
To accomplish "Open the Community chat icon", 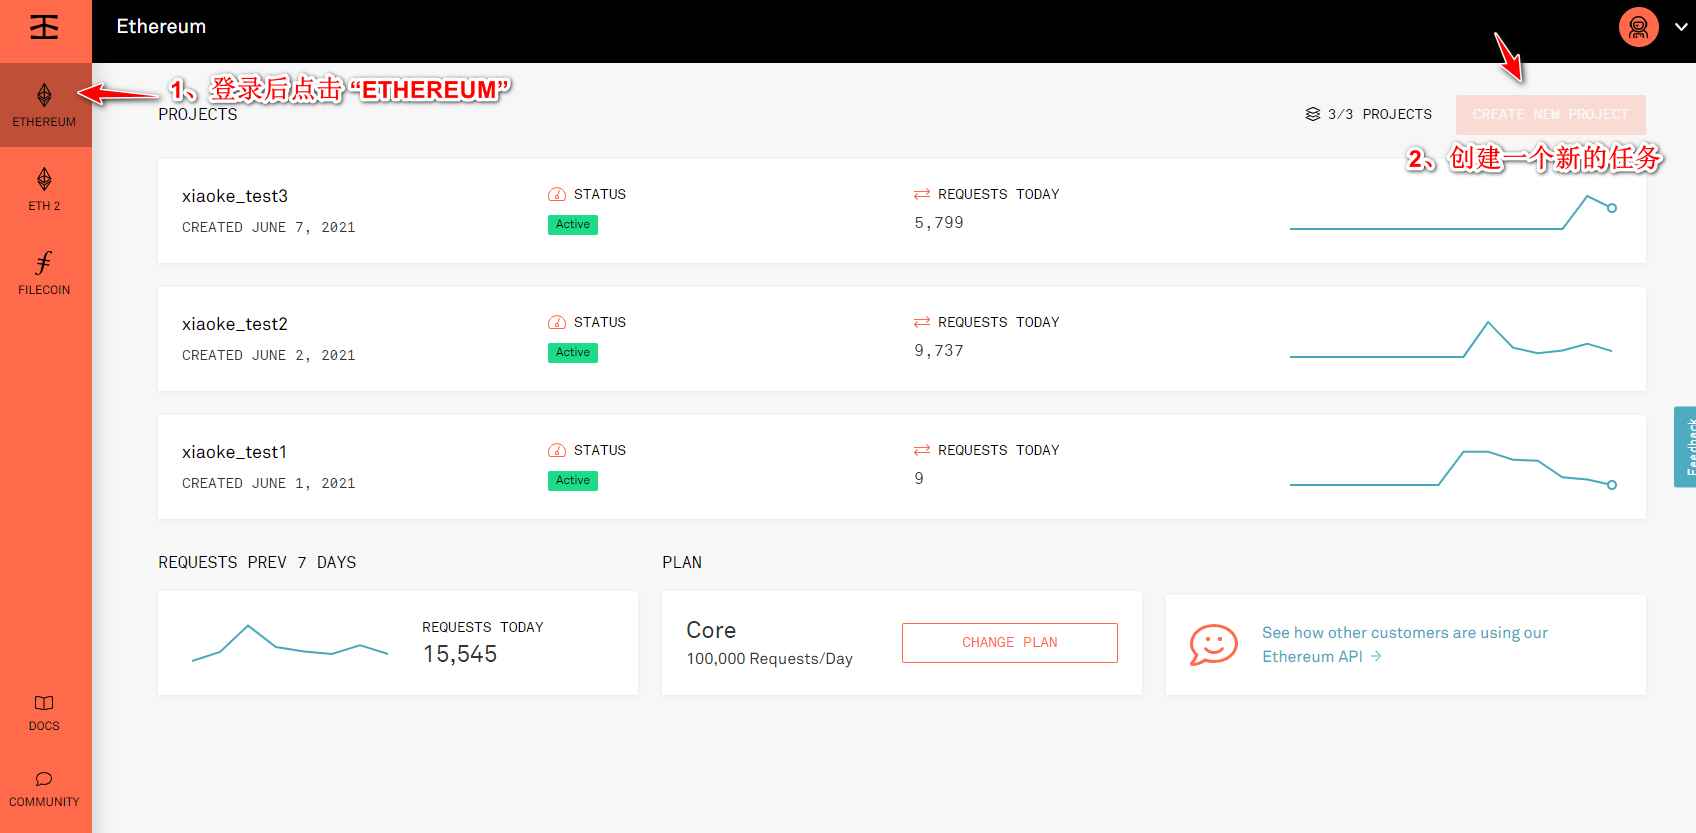I will (x=44, y=779).
